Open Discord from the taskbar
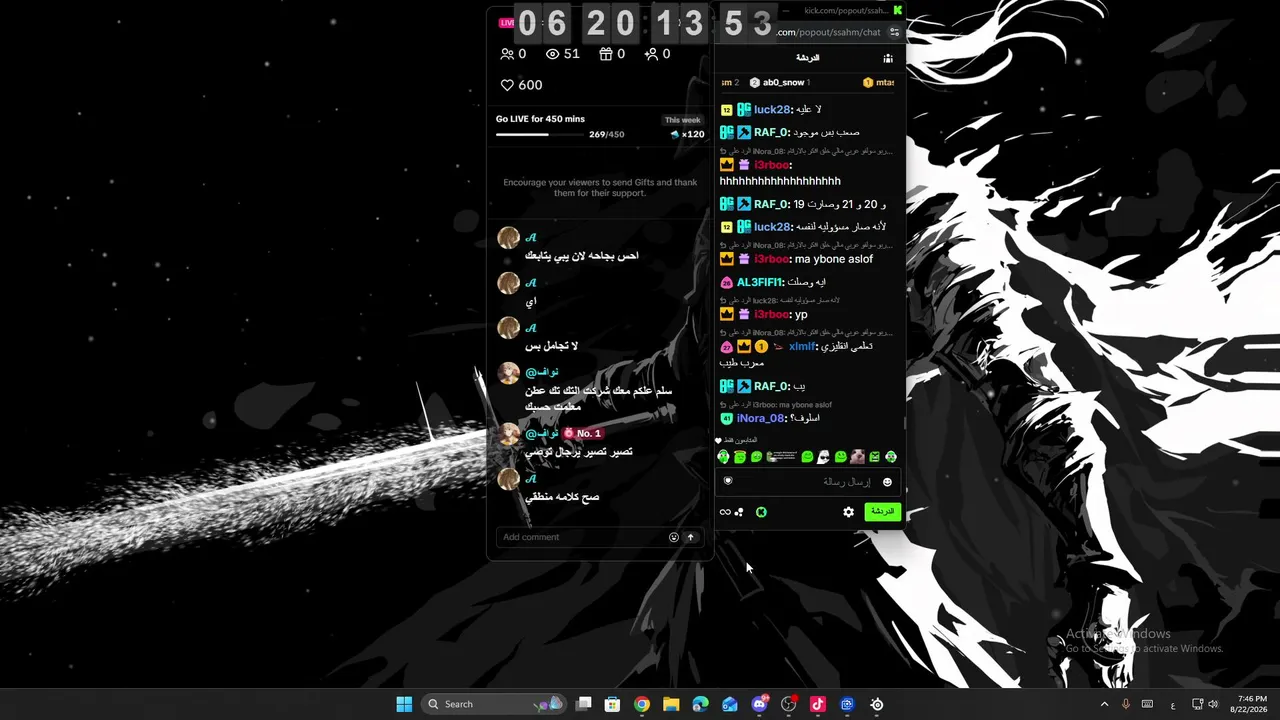This screenshot has height=720, width=1280. tap(760, 704)
